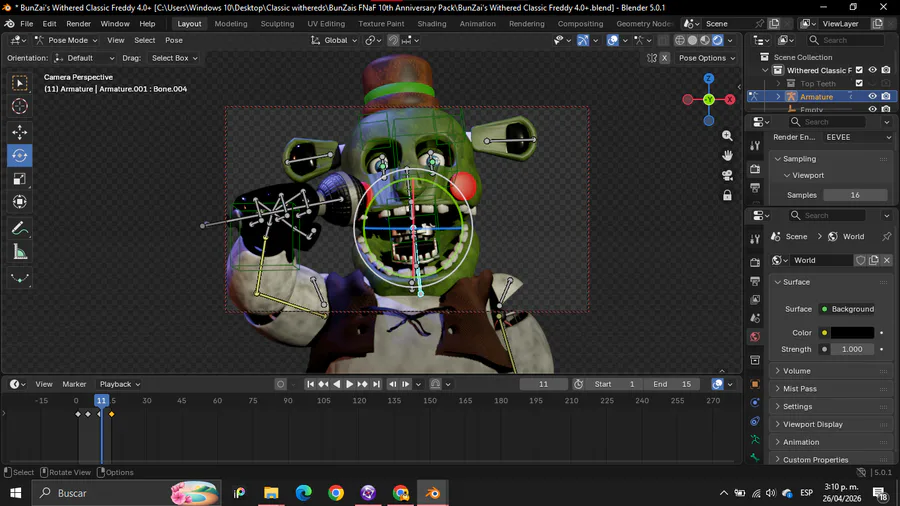
Task: Choose the Annotate pencil tool
Action: pyautogui.click(x=20, y=229)
